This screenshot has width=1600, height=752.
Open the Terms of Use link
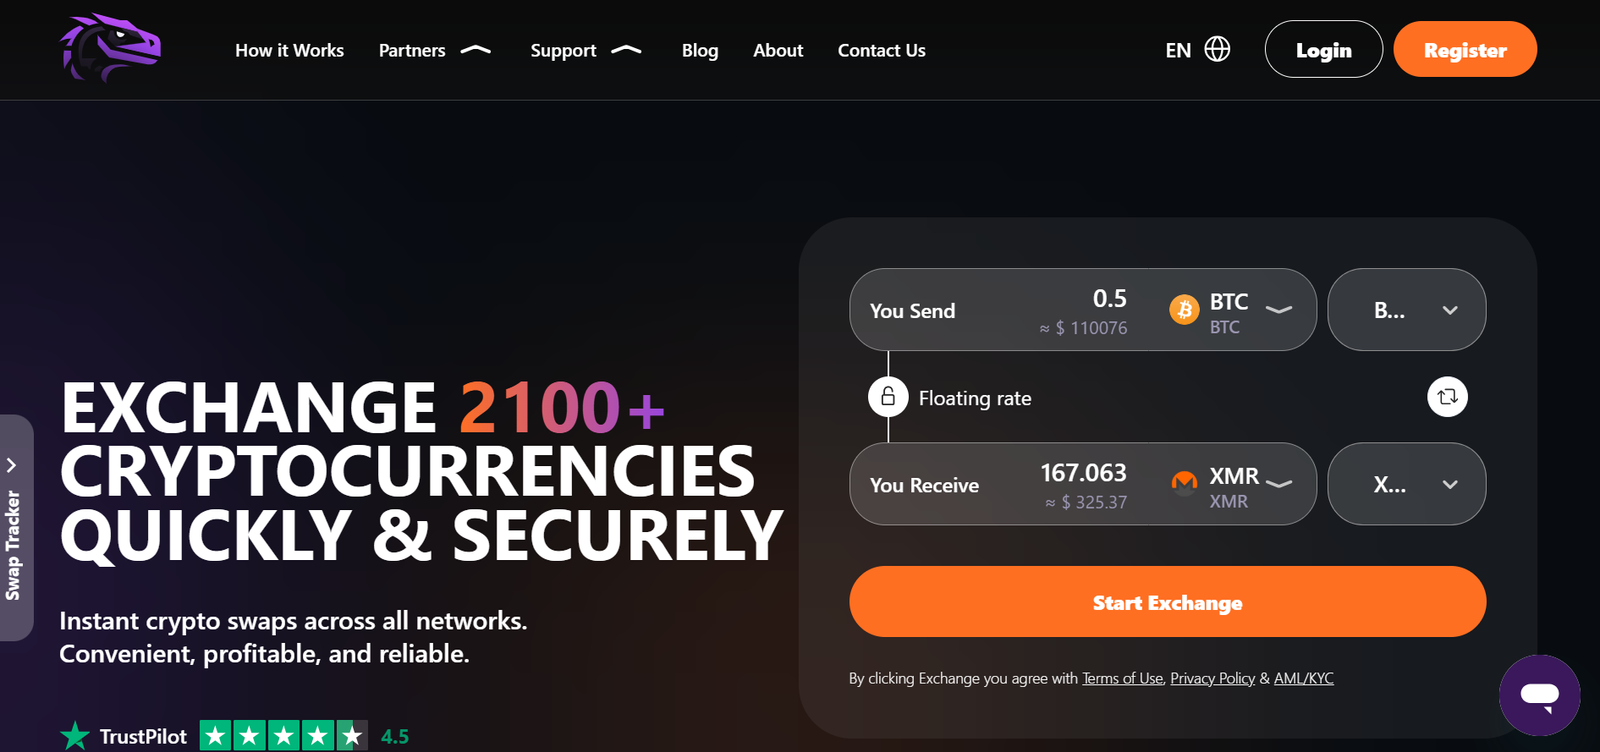coord(1122,678)
